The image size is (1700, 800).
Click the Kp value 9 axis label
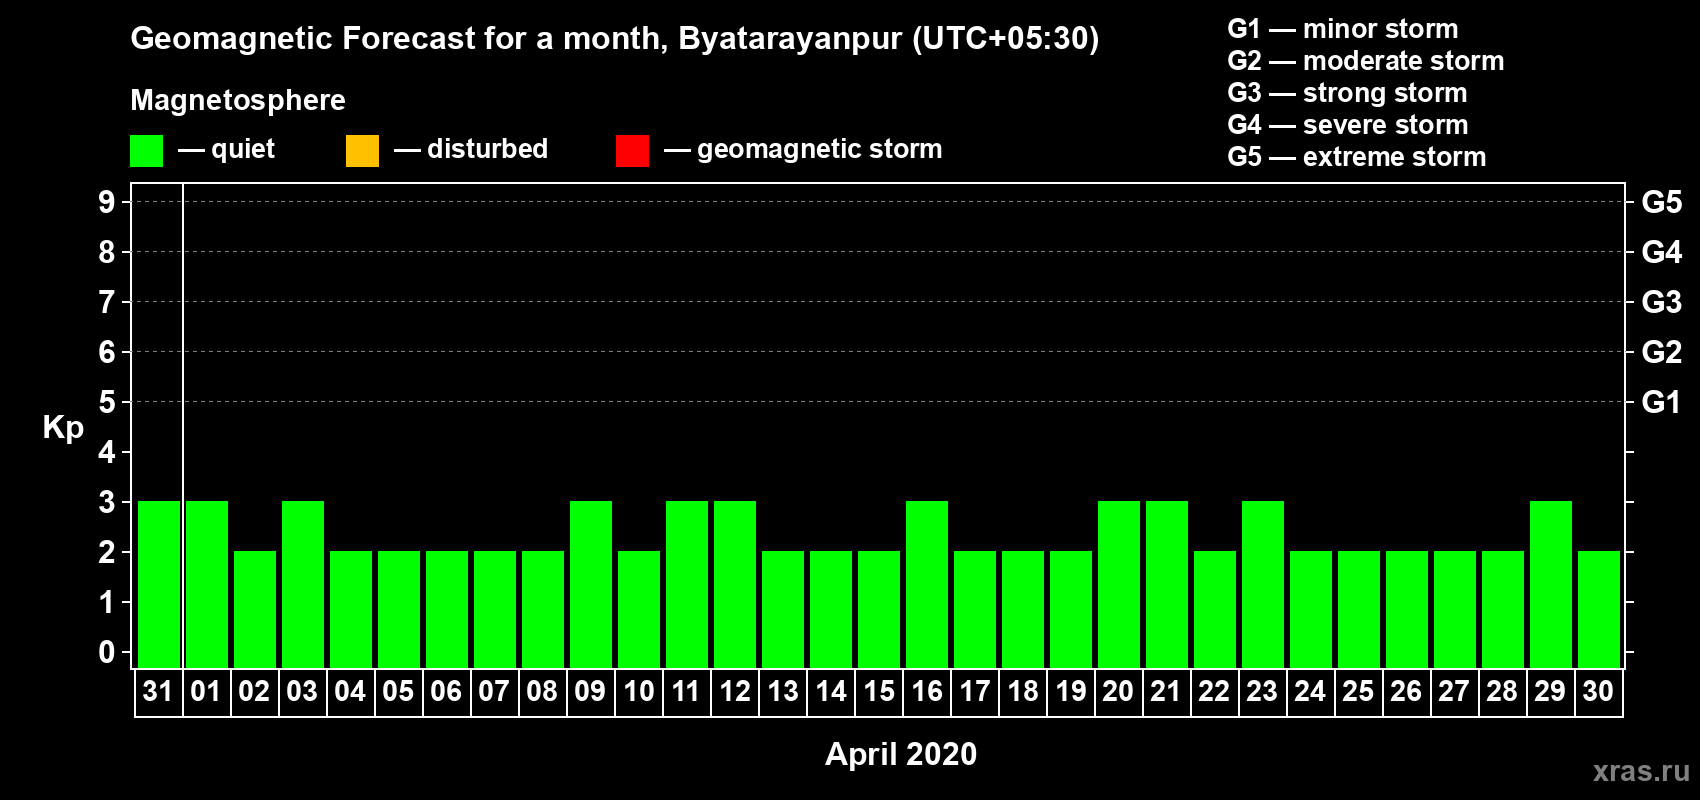pyautogui.click(x=107, y=202)
